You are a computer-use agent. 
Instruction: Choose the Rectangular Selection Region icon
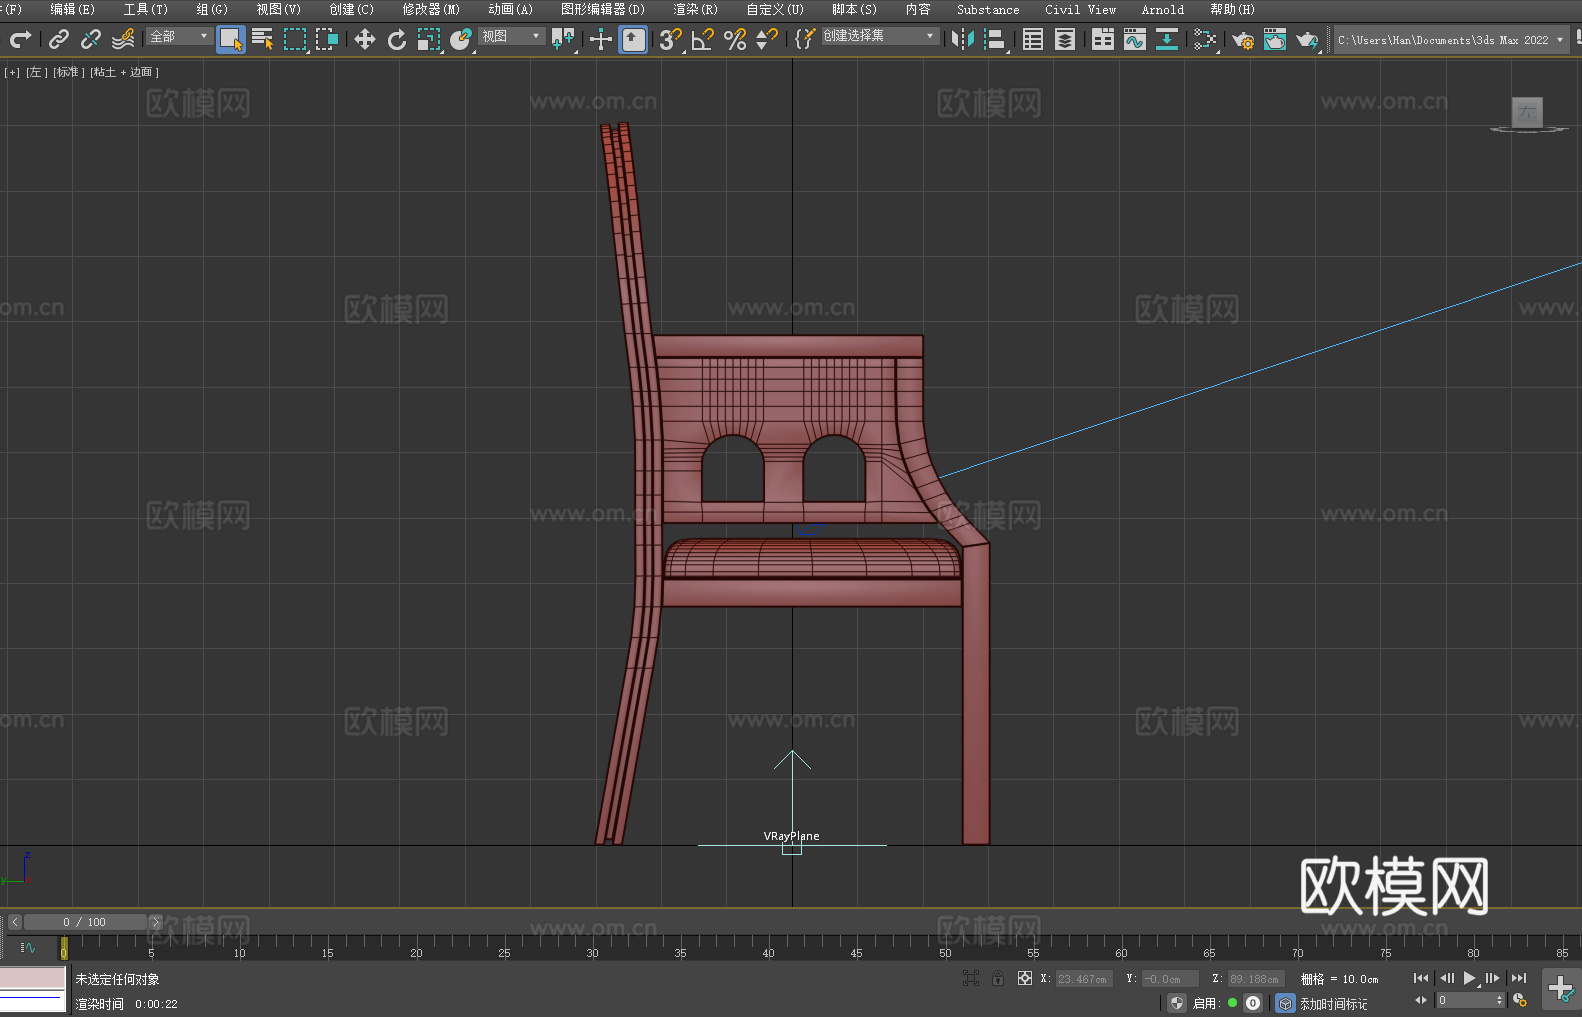point(295,39)
